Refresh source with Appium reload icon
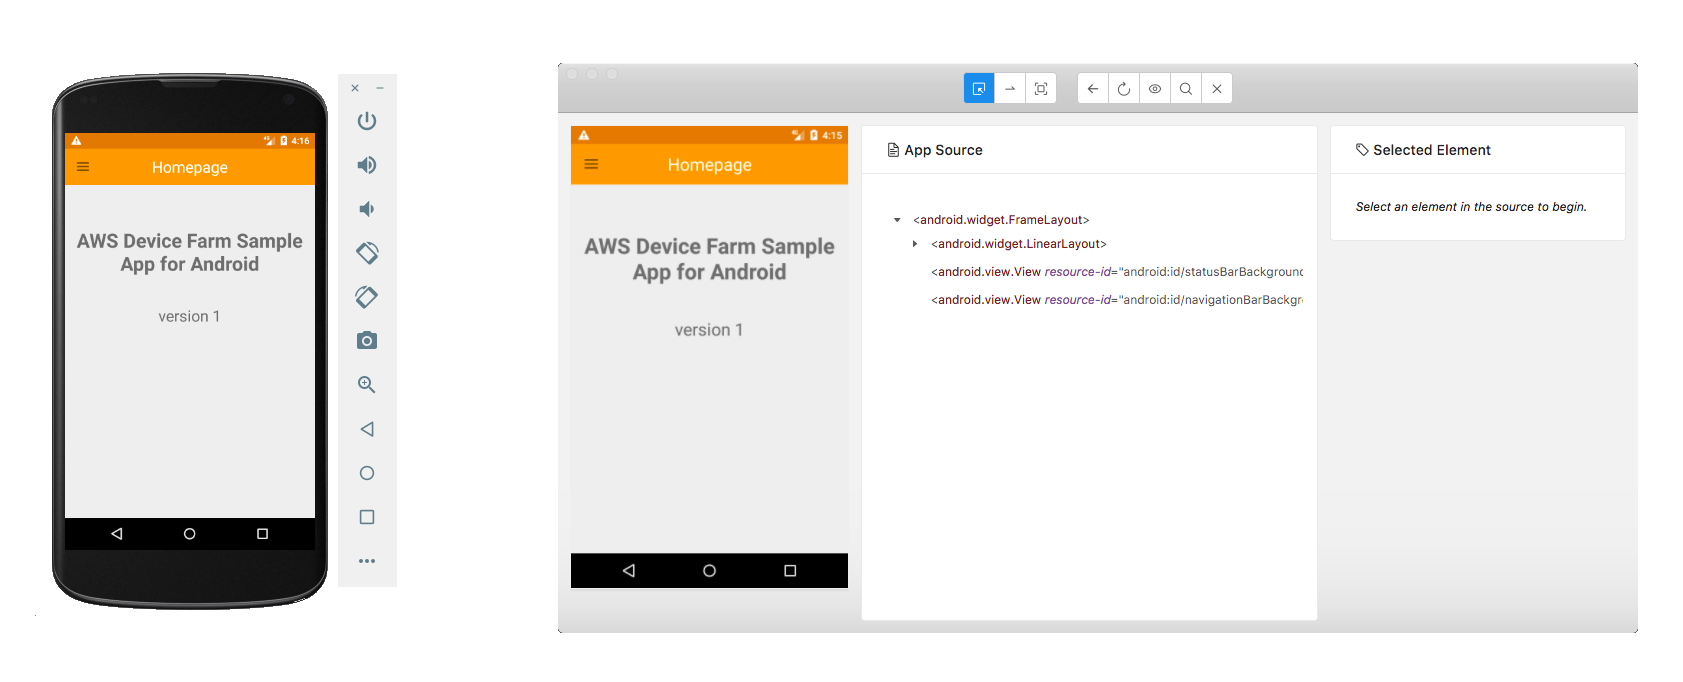 [1124, 88]
